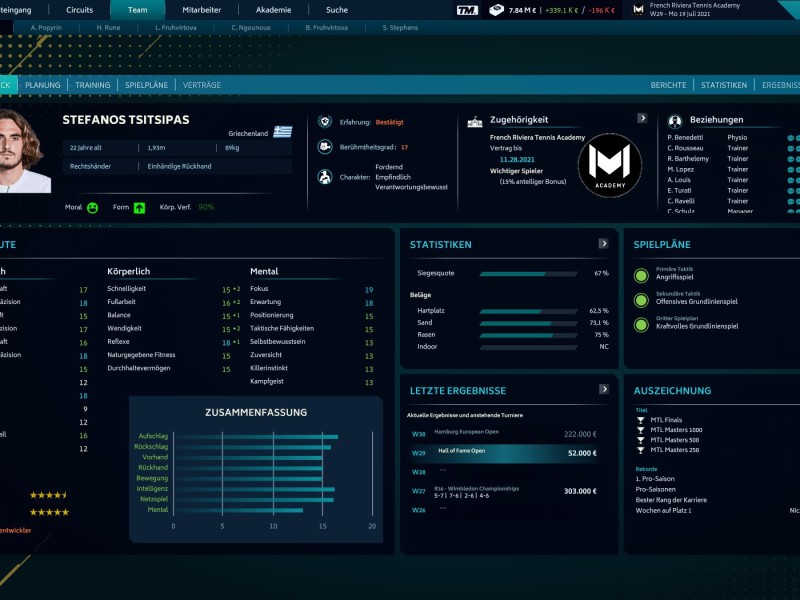
Task: Click the Charakter personality icon
Action: (324, 176)
